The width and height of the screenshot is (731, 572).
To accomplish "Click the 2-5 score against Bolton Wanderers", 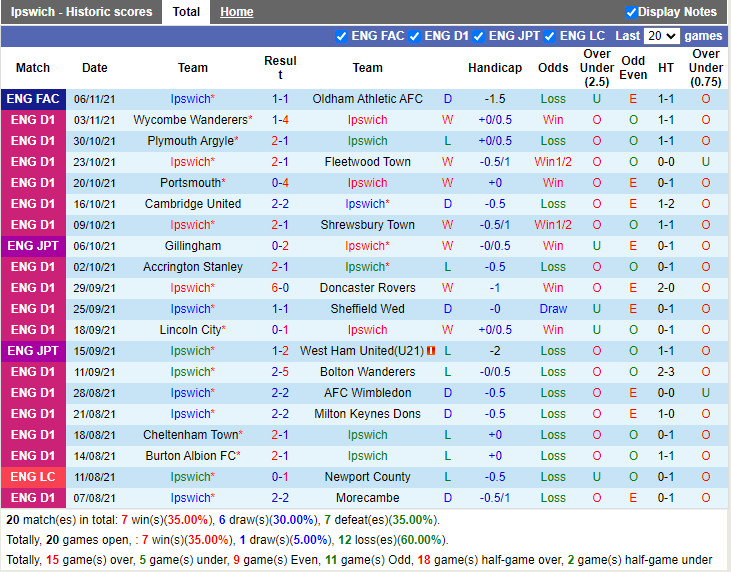I will pos(280,372).
